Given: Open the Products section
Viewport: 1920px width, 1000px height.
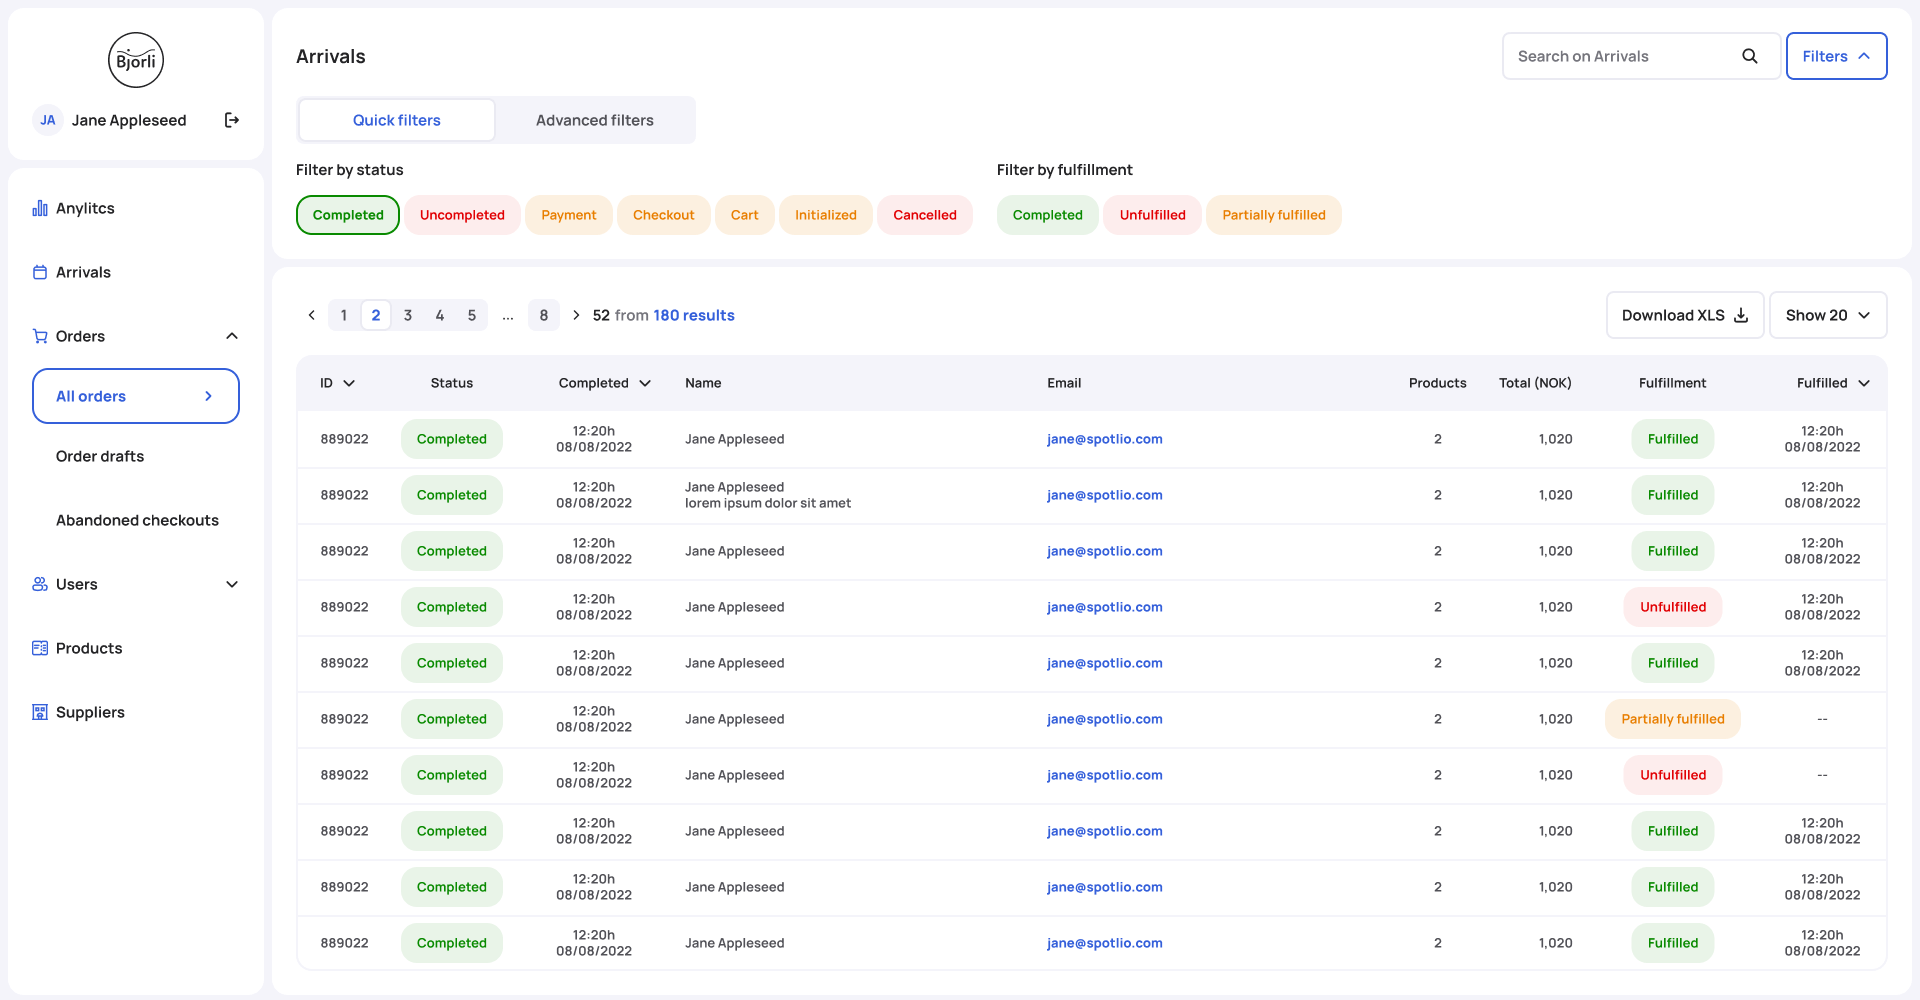Looking at the screenshot, I should [89, 648].
